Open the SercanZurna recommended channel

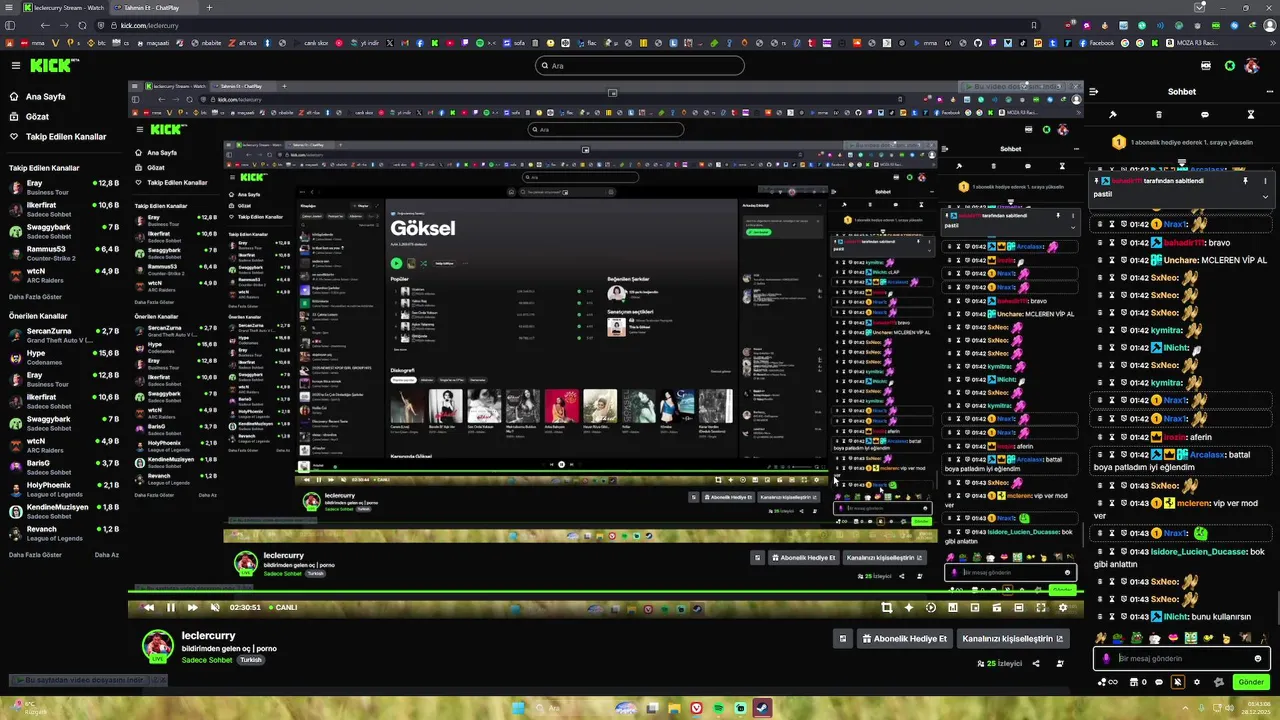pyautogui.click(x=64, y=335)
